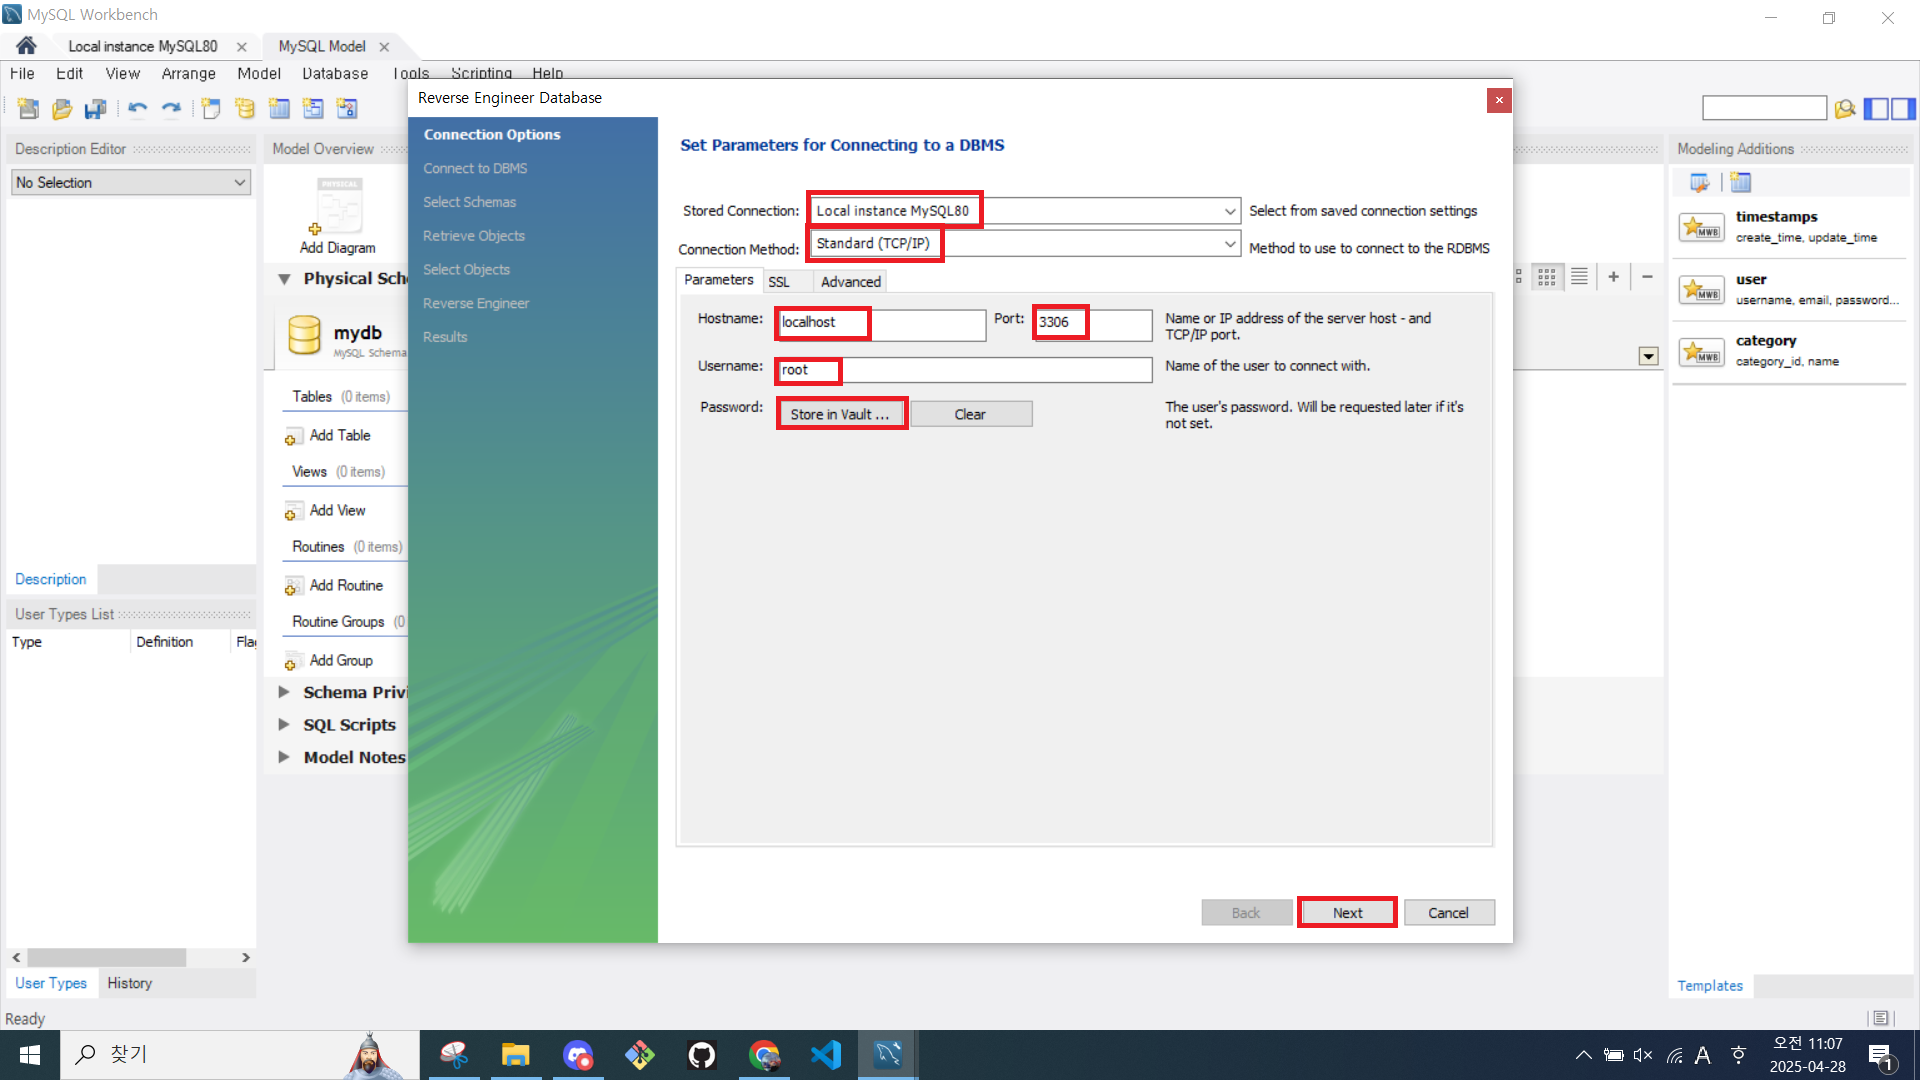
Task: Click the Store in Vault button
Action: pyautogui.click(x=840, y=414)
